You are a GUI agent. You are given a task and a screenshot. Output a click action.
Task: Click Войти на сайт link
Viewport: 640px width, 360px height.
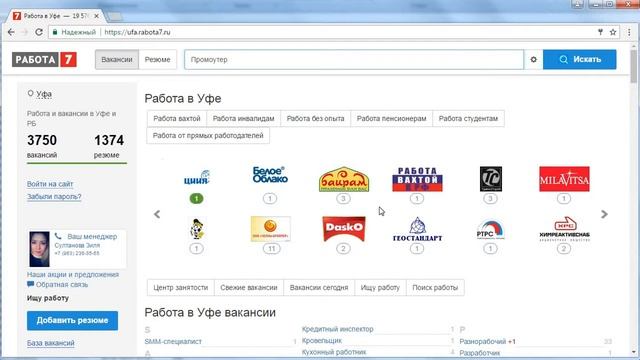50,184
